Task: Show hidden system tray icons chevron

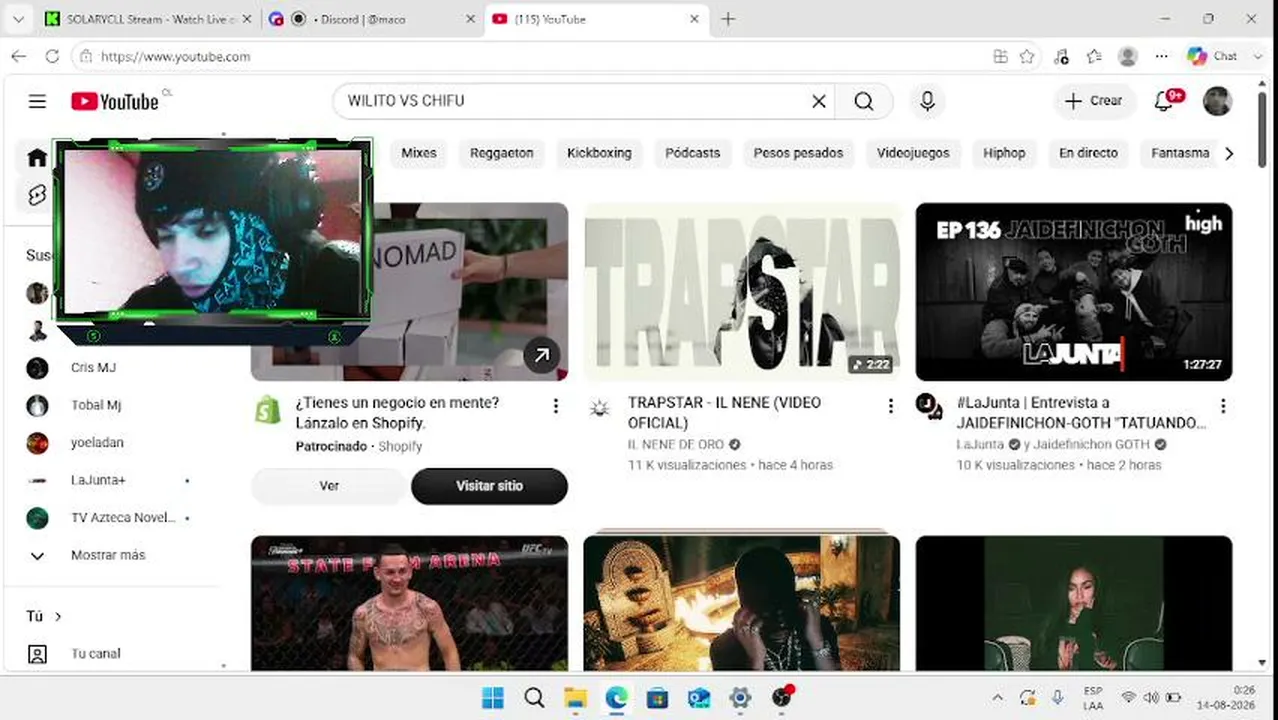Action: (997, 698)
